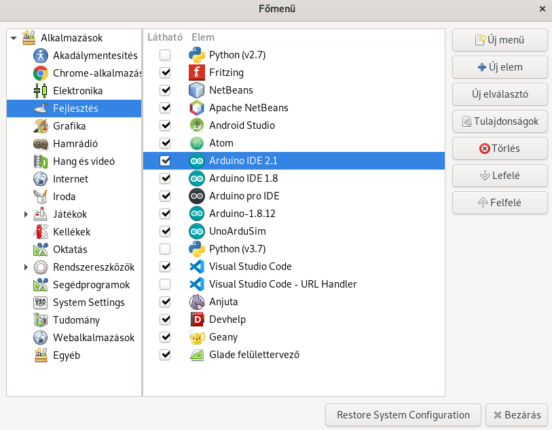Click the Devhelp icon
552x430 pixels.
pyautogui.click(x=196, y=319)
